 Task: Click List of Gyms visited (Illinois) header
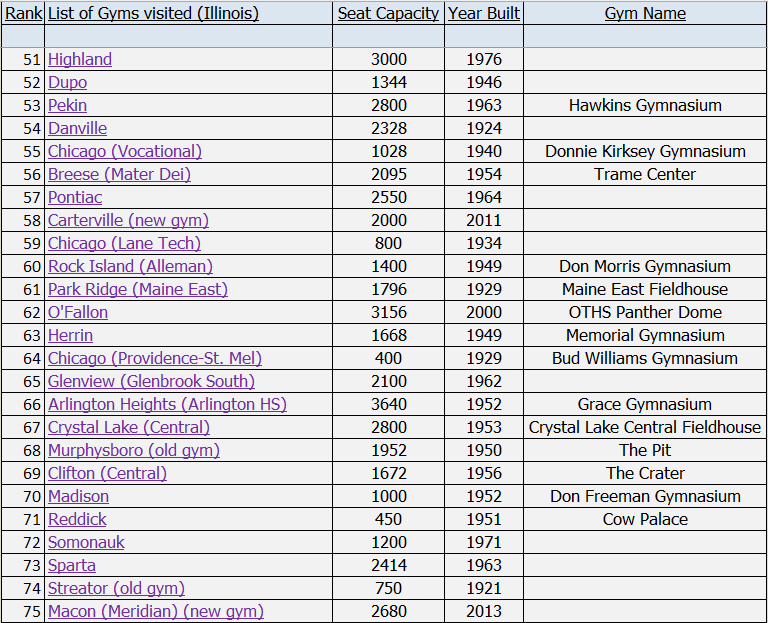point(189,13)
